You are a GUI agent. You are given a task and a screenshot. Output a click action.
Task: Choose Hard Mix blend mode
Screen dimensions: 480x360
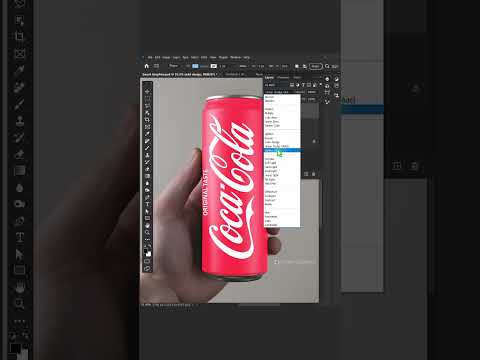coord(282,183)
